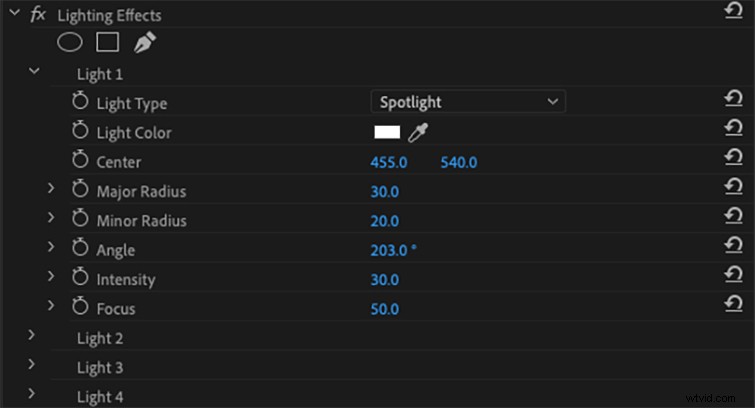Reset the Focus parameter
Screen dimensions: 755x408
pos(733,304)
